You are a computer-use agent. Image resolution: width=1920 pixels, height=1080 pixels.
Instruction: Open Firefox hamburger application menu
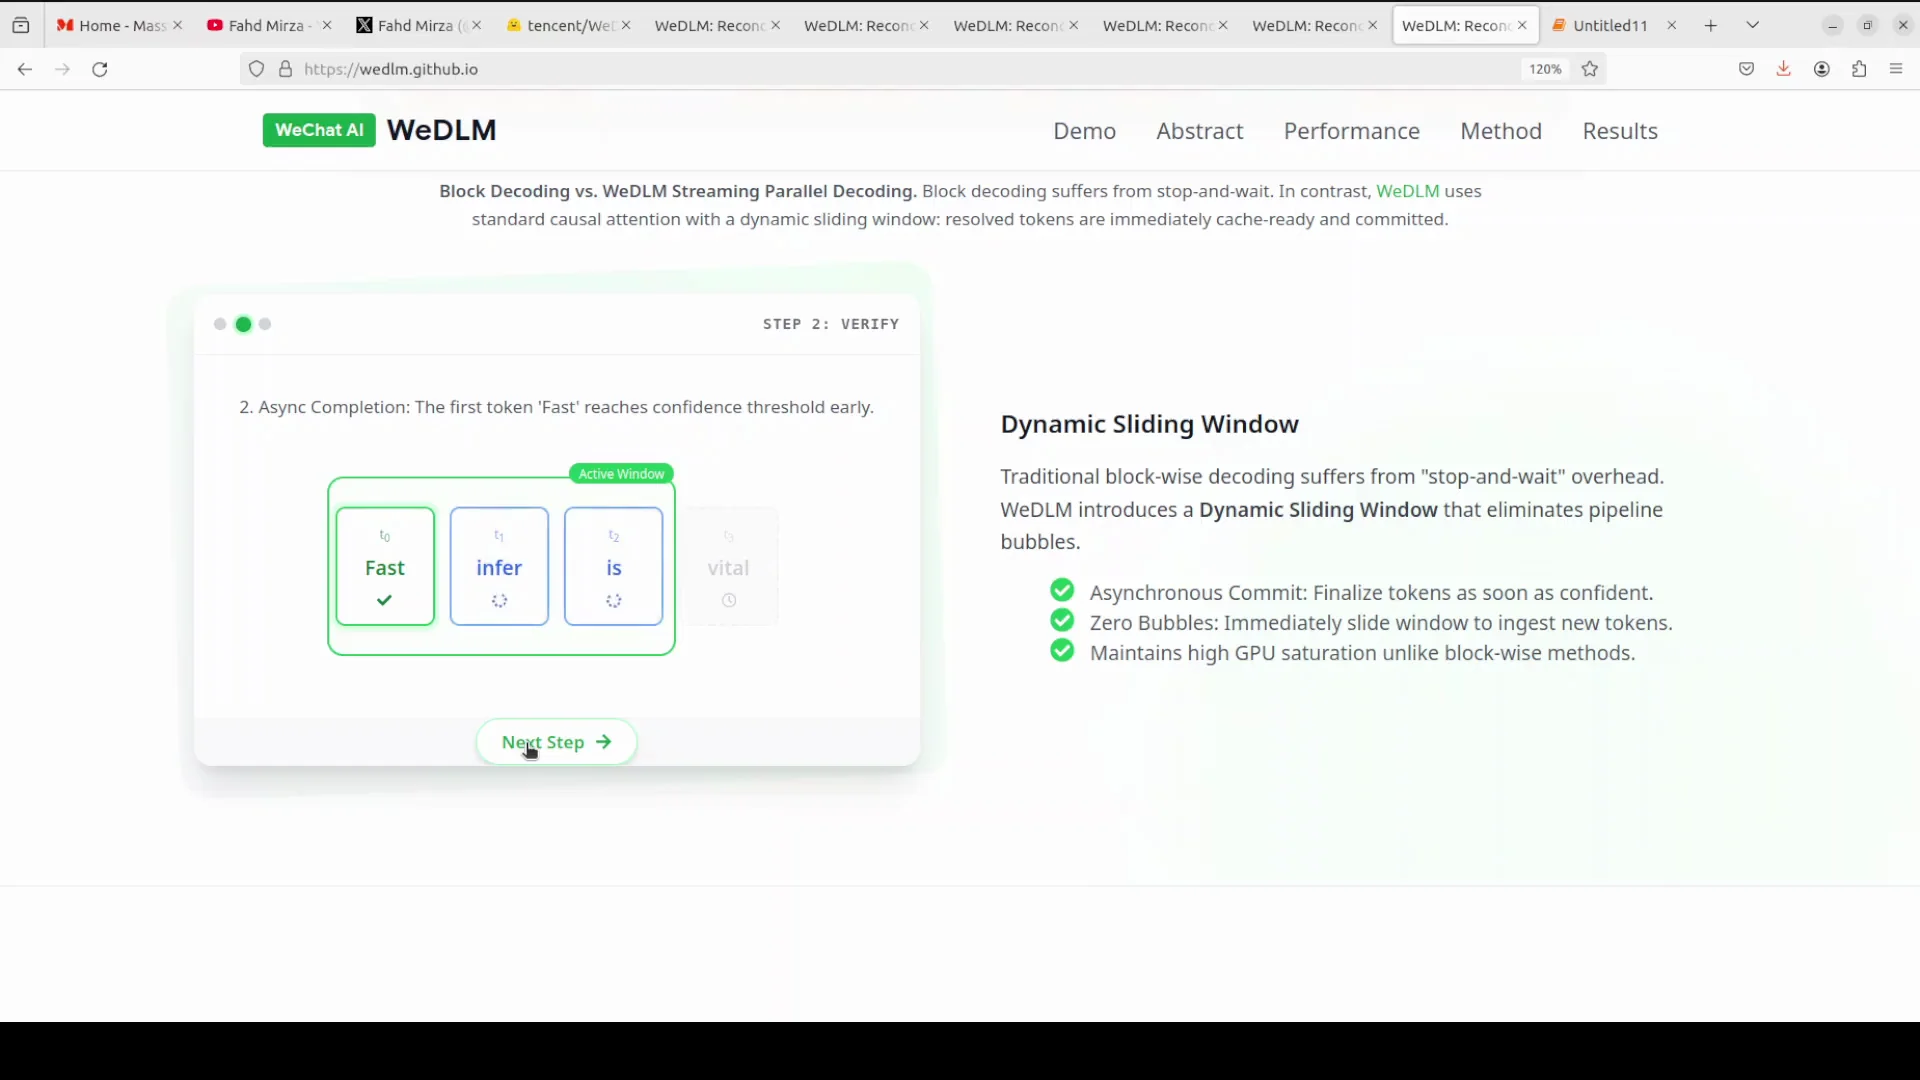[1896, 69]
